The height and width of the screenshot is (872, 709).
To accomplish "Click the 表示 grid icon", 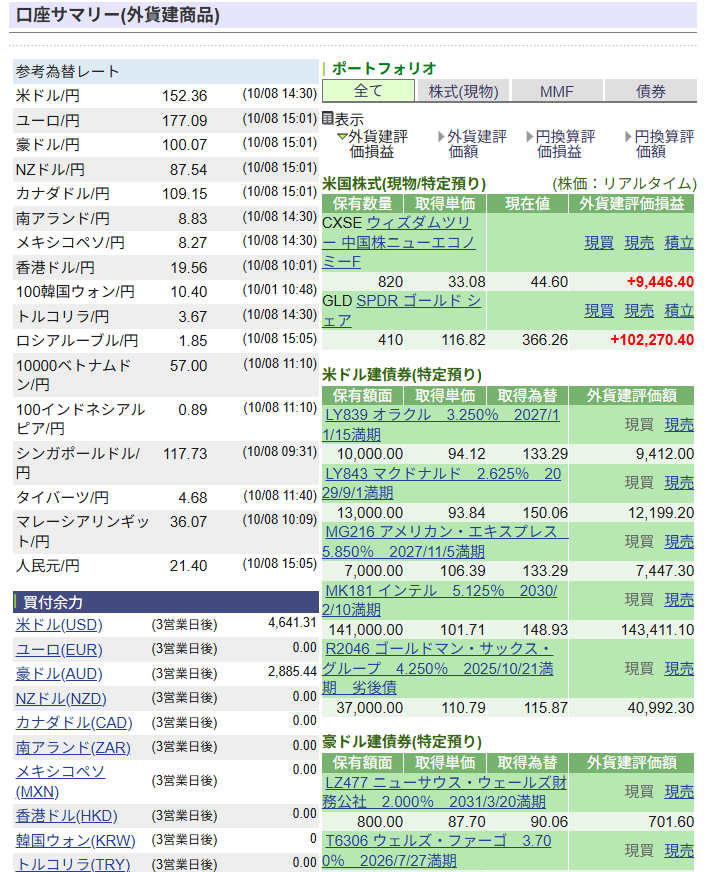I will [327, 118].
